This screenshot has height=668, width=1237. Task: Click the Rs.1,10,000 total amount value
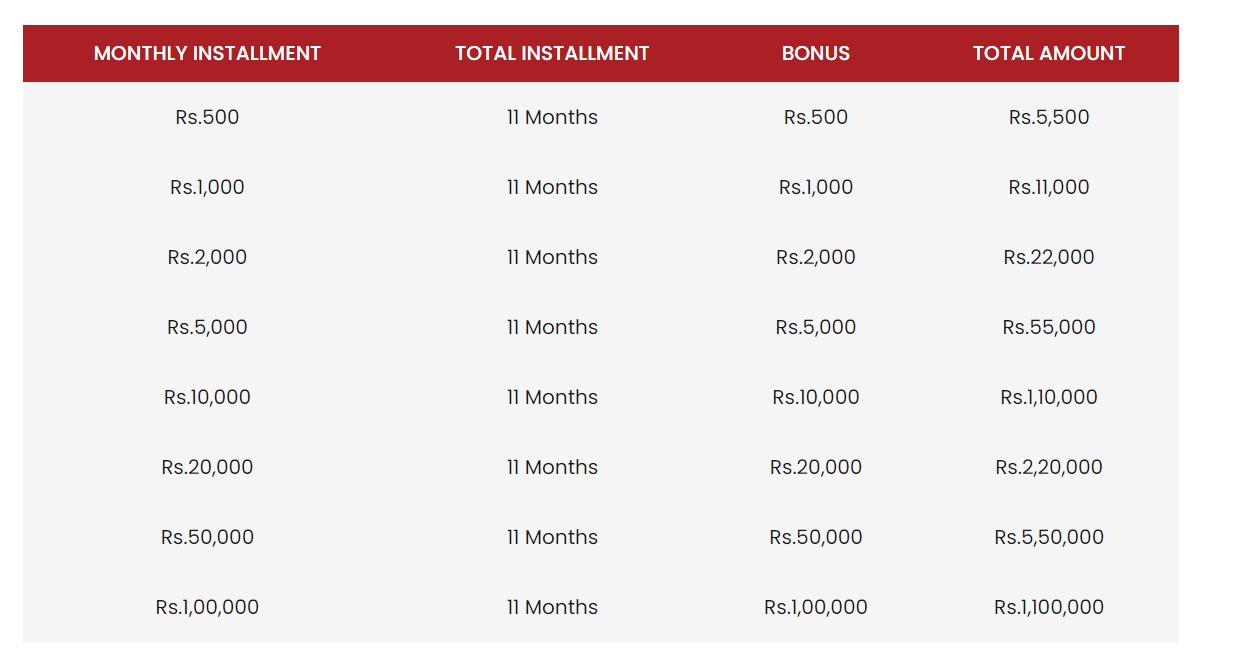1049,397
